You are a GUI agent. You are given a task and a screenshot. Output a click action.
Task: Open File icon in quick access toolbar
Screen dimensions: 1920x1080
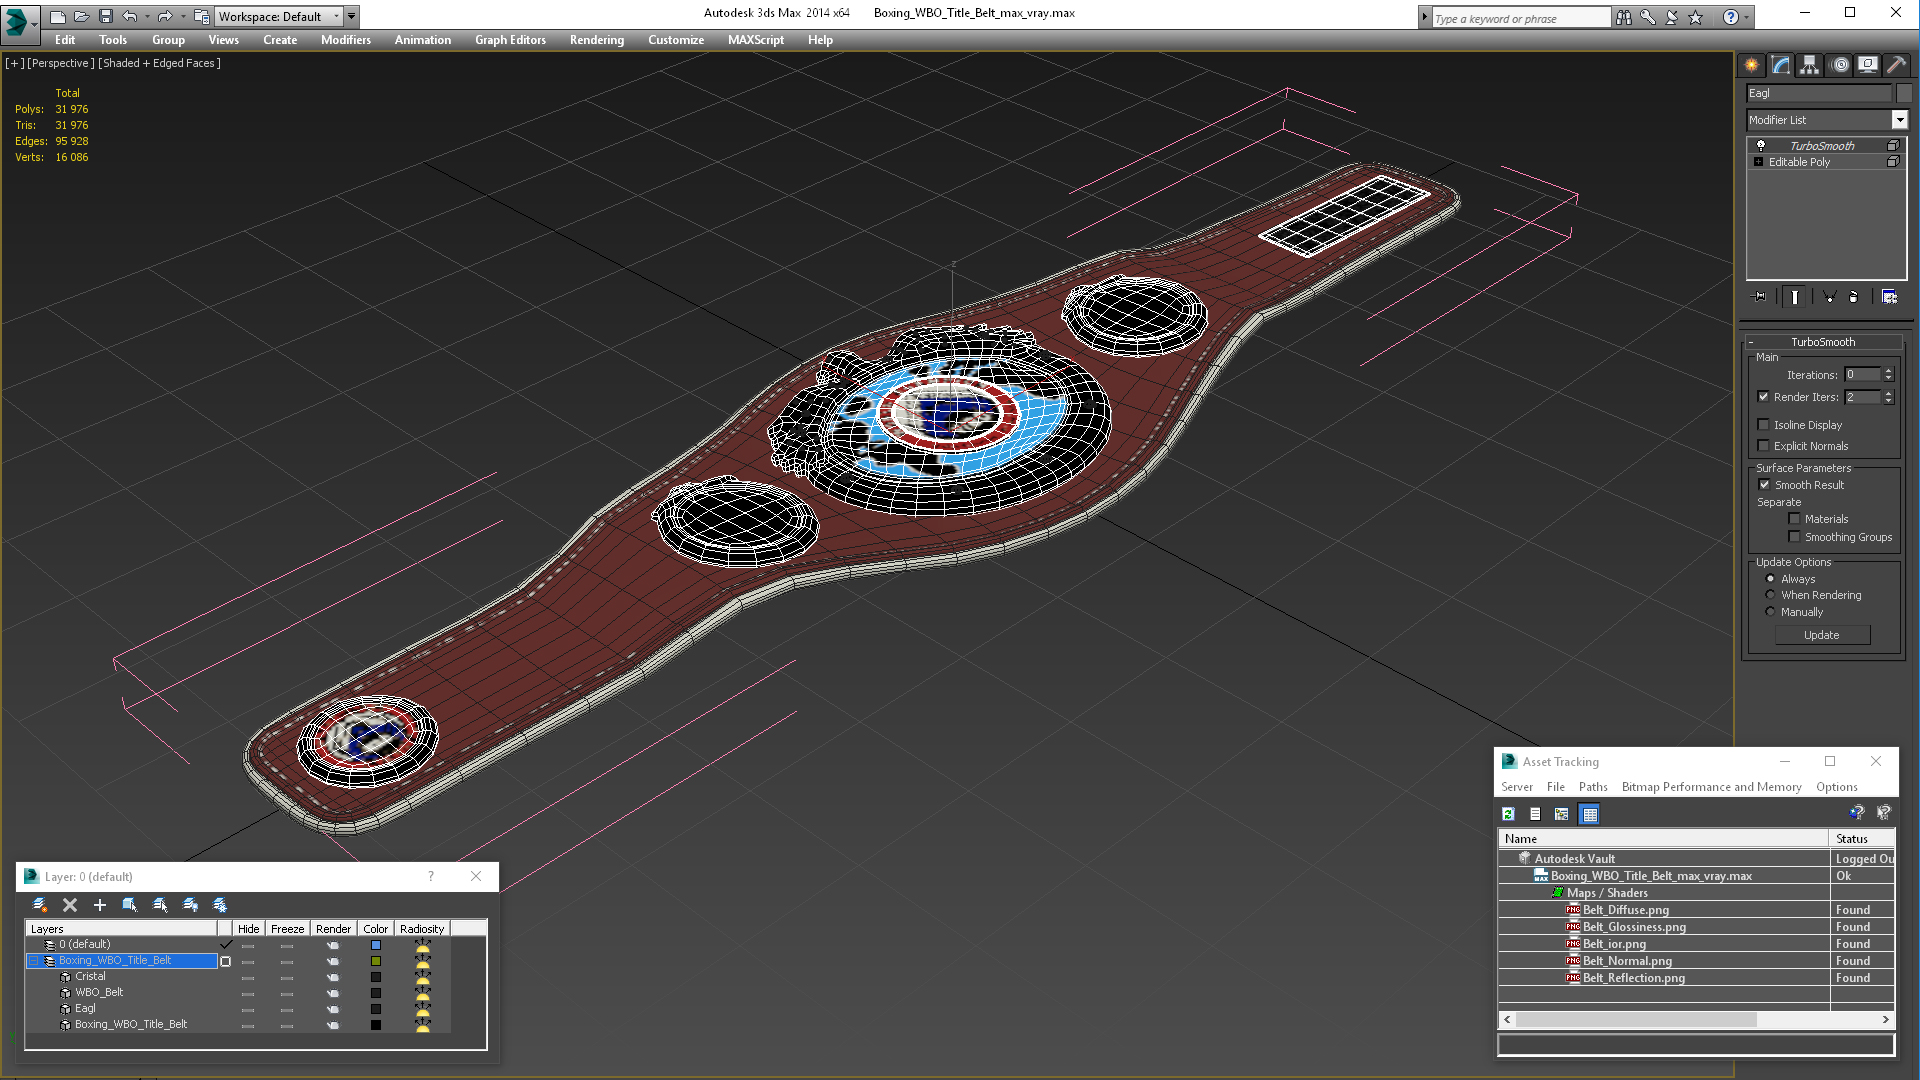pyautogui.click(x=81, y=16)
